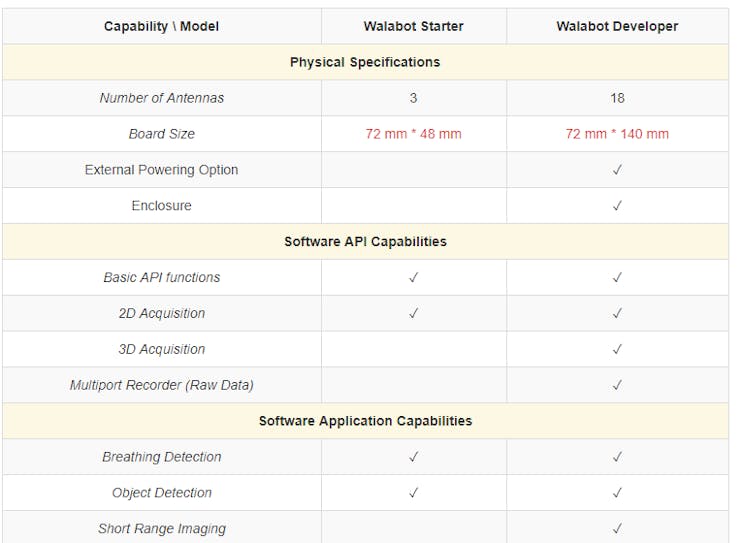Click Developer Enclosure checkmark
The image size is (740, 543).
click(x=617, y=206)
